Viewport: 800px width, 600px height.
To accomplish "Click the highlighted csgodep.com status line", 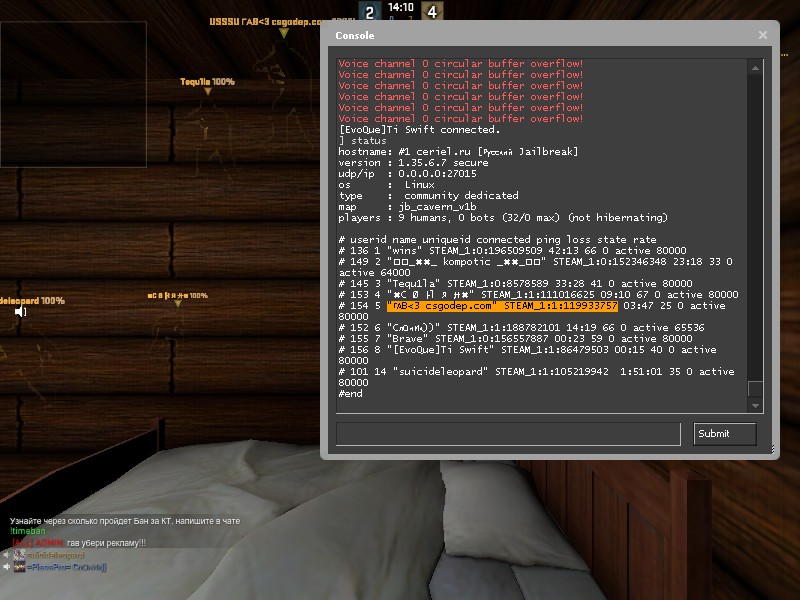I will pyautogui.click(x=502, y=306).
